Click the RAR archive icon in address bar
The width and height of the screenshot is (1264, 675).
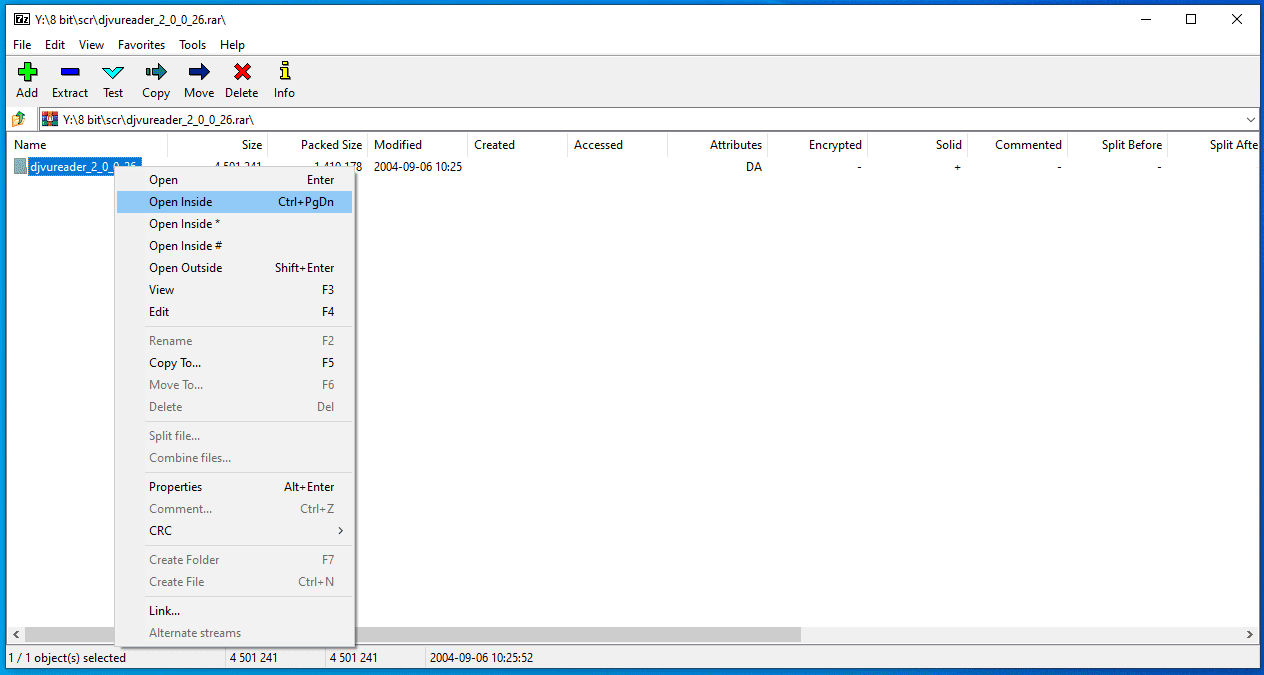(x=49, y=119)
